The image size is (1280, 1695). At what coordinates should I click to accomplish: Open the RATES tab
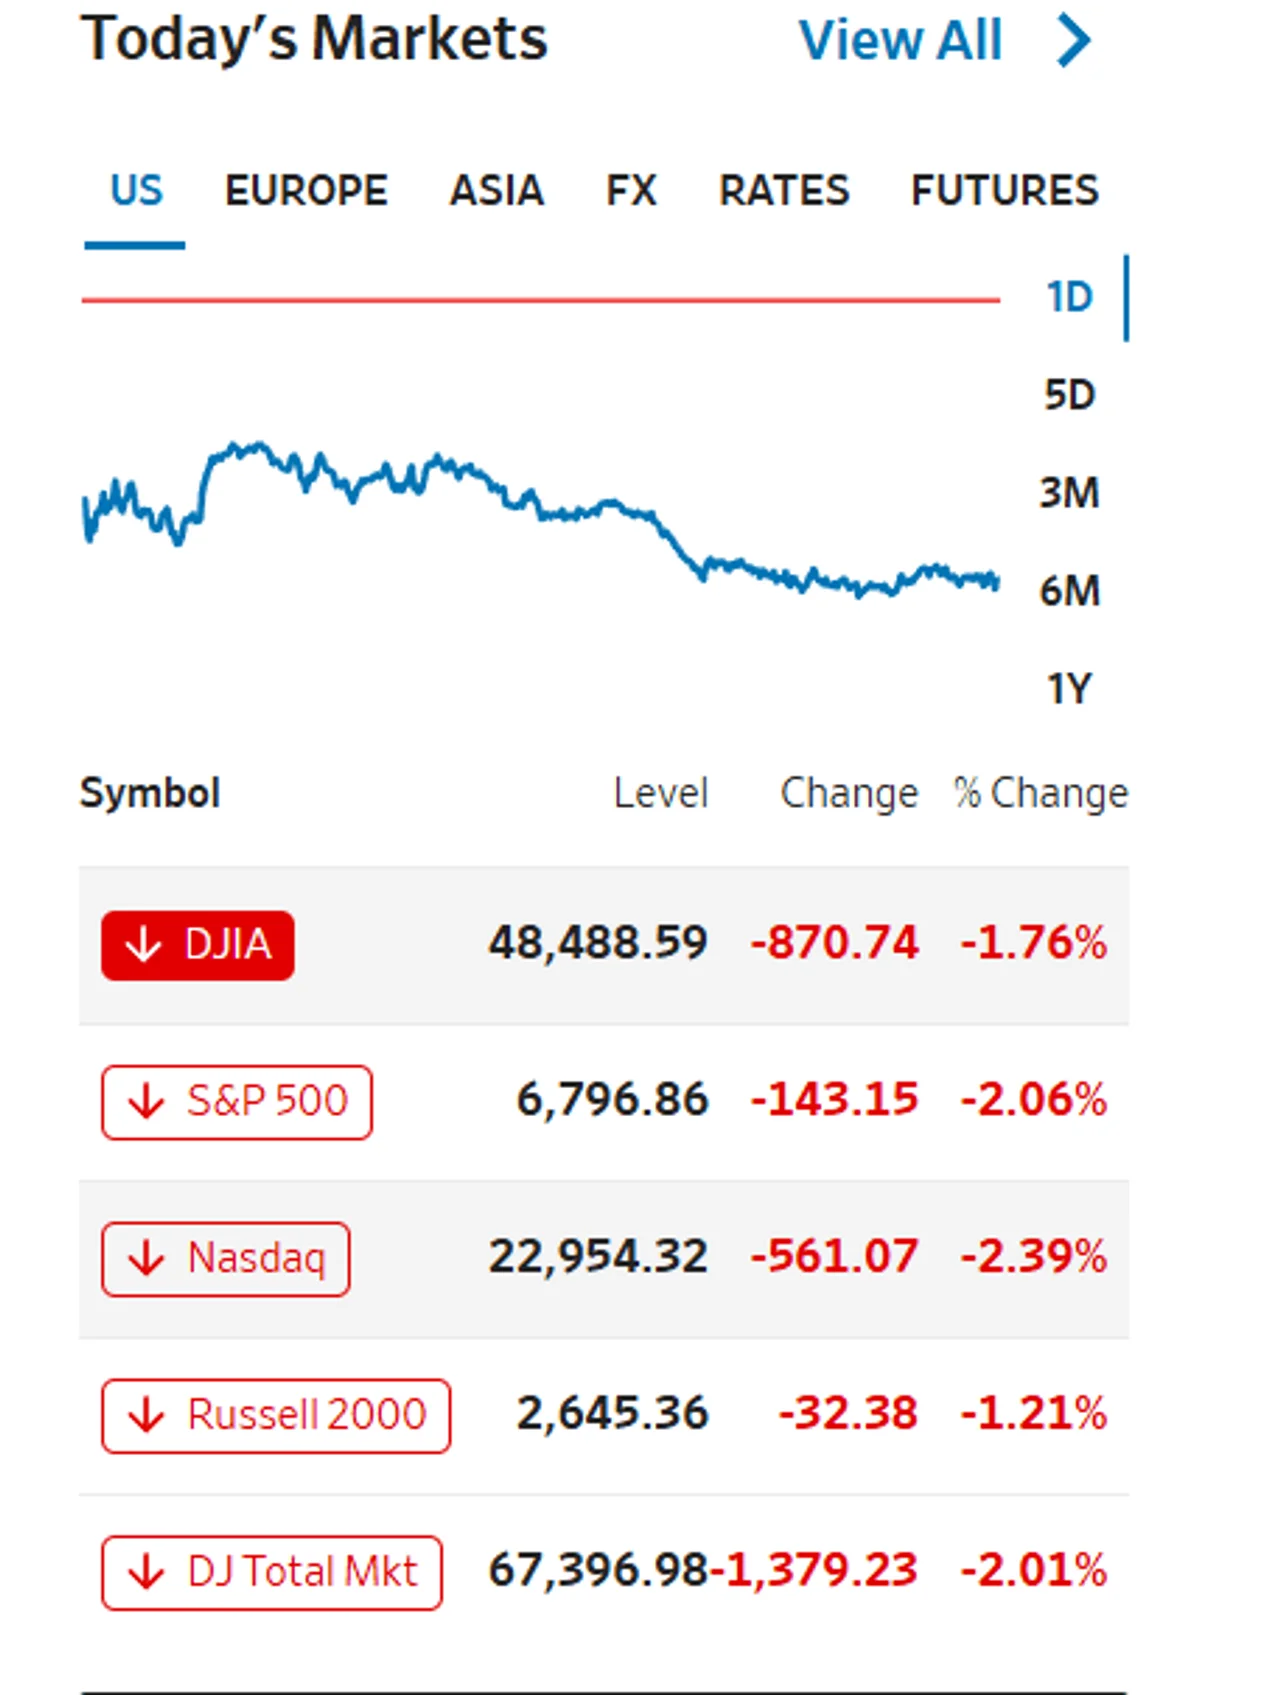tap(784, 190)
